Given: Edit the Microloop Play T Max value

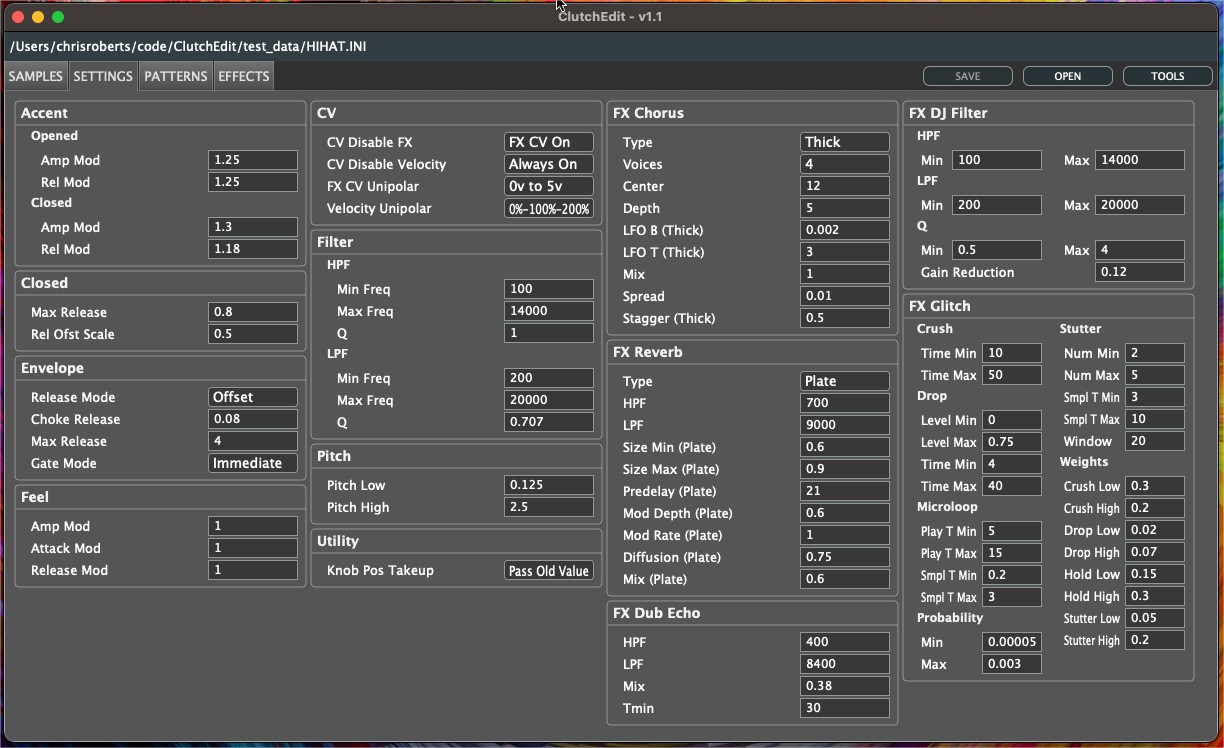Looking at the screenshot, I should pos(1012,553).
